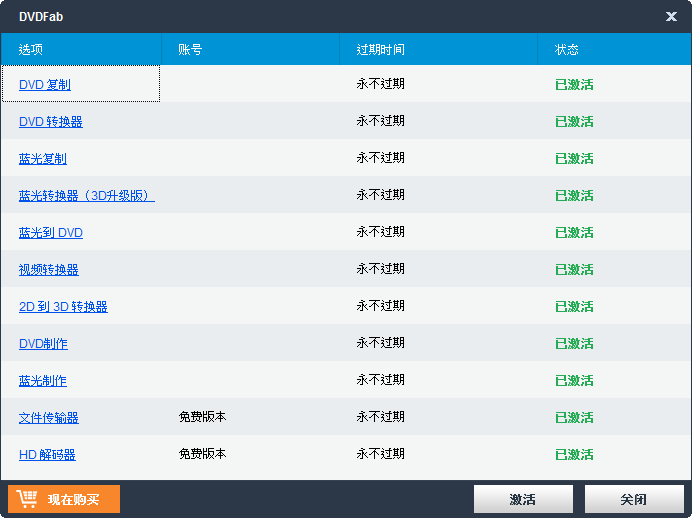Open the DVD 复制 link
This screenshot has height=518, width=692.
click(45, 85)
